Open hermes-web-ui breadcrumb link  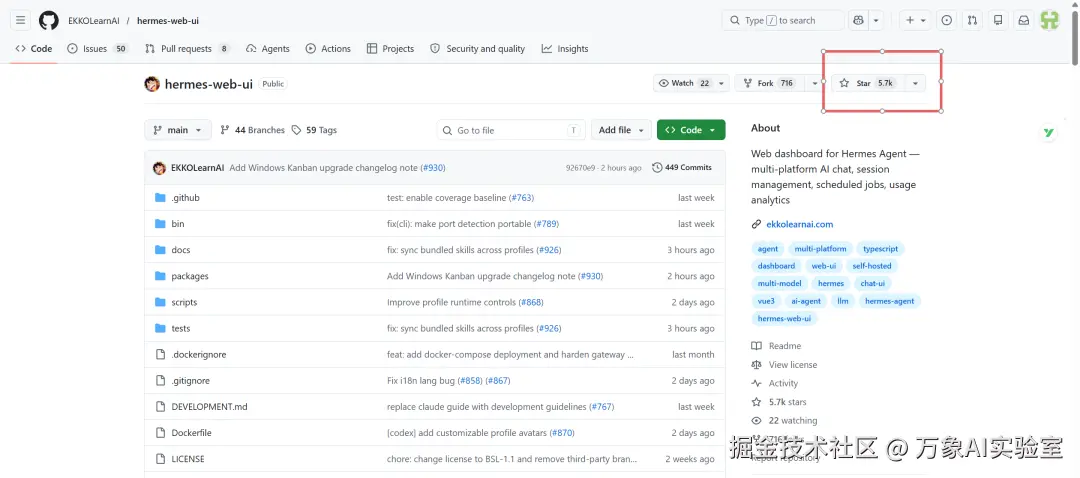click(168, 21)
